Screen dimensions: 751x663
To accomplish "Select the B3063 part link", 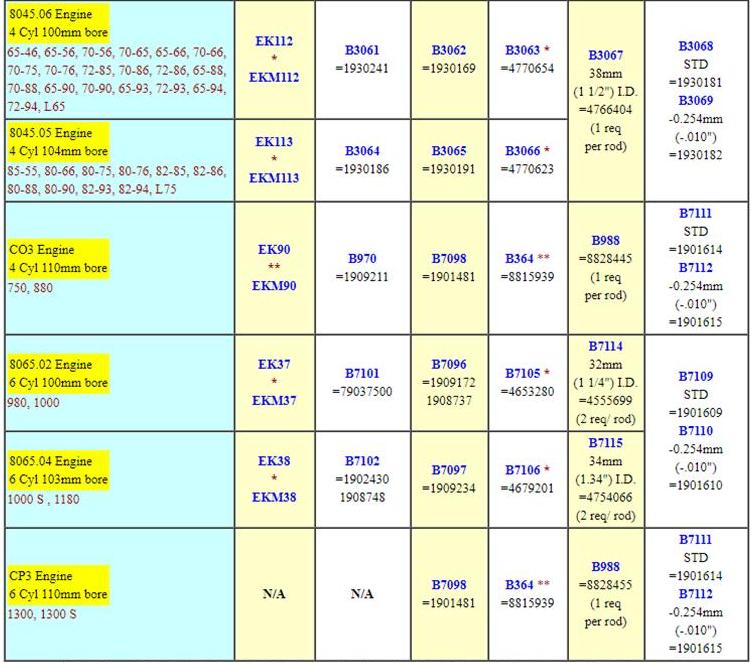I will (x=522, y=50).
